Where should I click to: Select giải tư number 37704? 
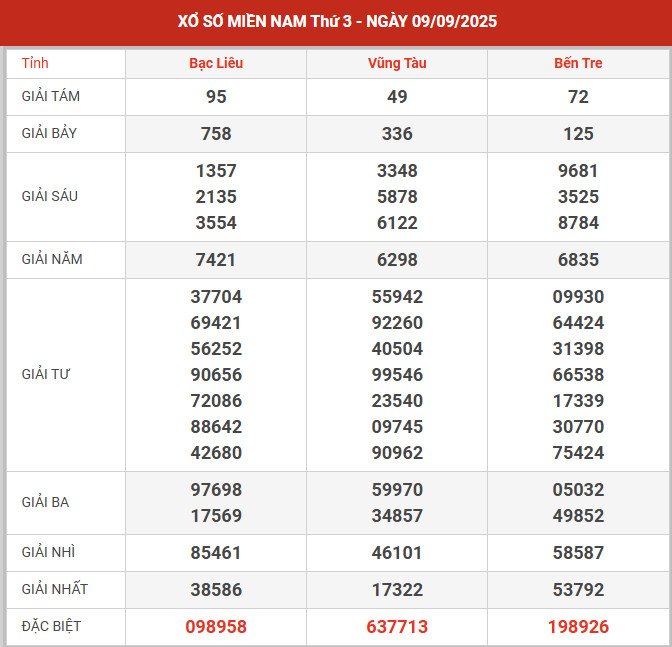216,297
